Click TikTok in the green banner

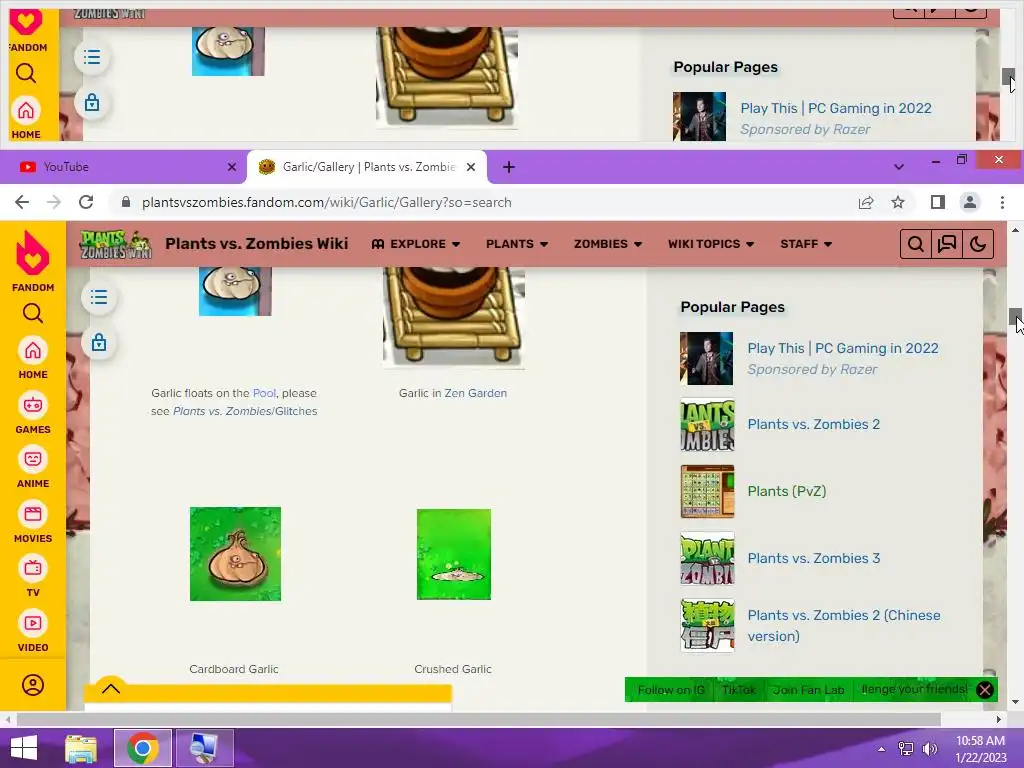click(739, 690)
